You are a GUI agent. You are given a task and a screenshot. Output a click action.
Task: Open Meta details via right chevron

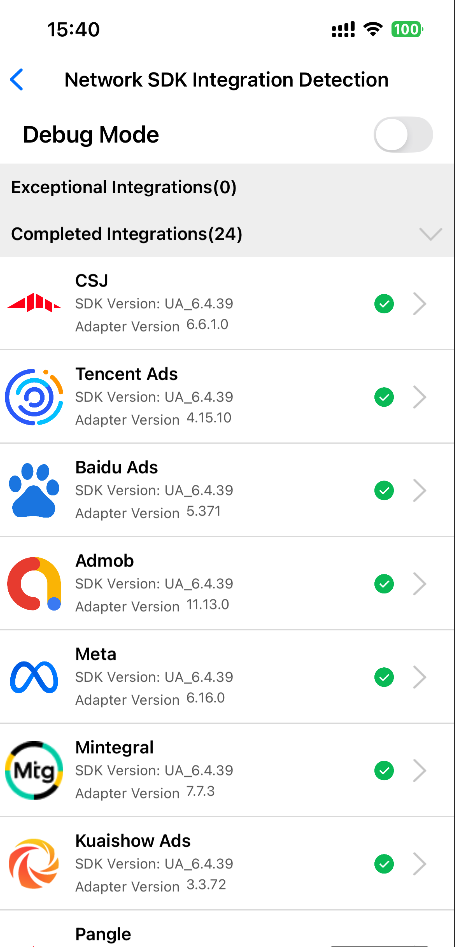pos(420,677)
